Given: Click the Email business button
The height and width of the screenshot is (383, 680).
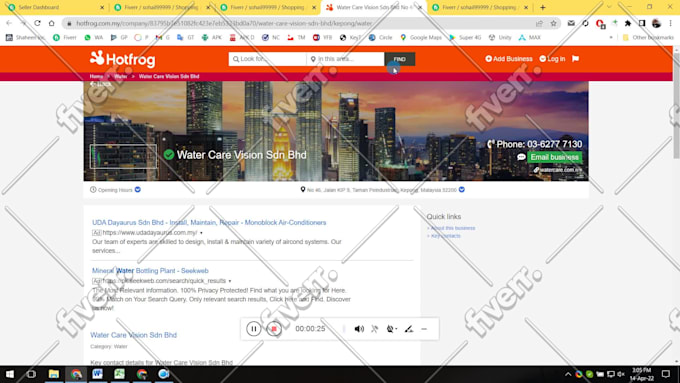Looking at the screenshot, I should [x=554, y=157].
